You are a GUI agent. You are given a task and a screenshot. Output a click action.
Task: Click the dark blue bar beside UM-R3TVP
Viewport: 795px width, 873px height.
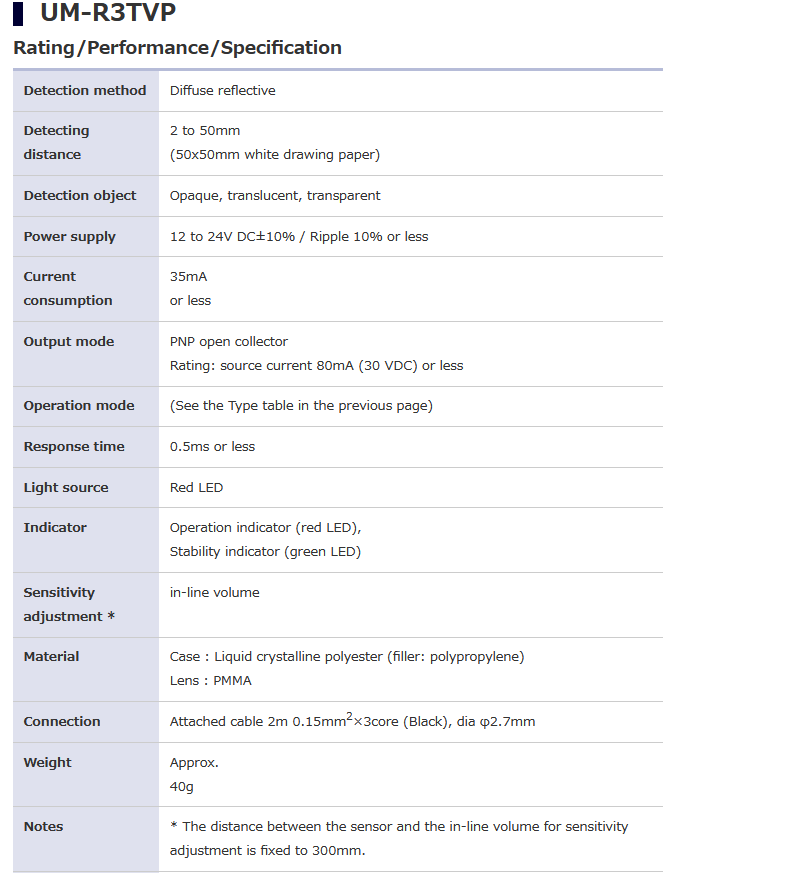pyautogui.click(x=18, y=14)
